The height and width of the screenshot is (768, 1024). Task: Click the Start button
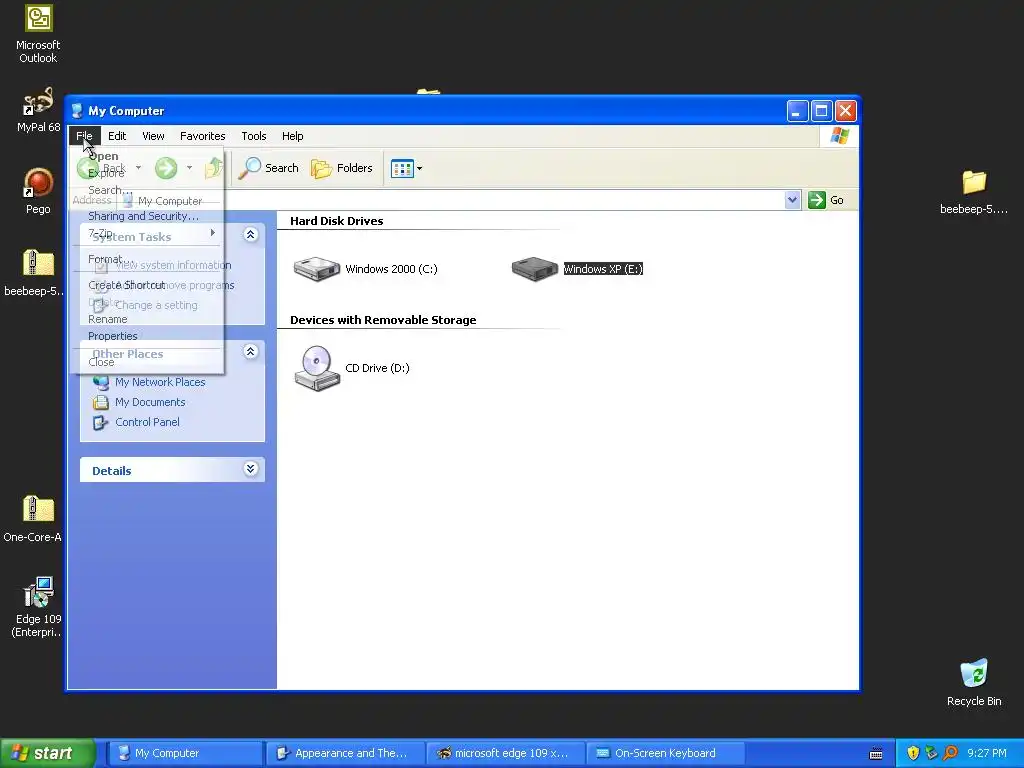(48, 753)
